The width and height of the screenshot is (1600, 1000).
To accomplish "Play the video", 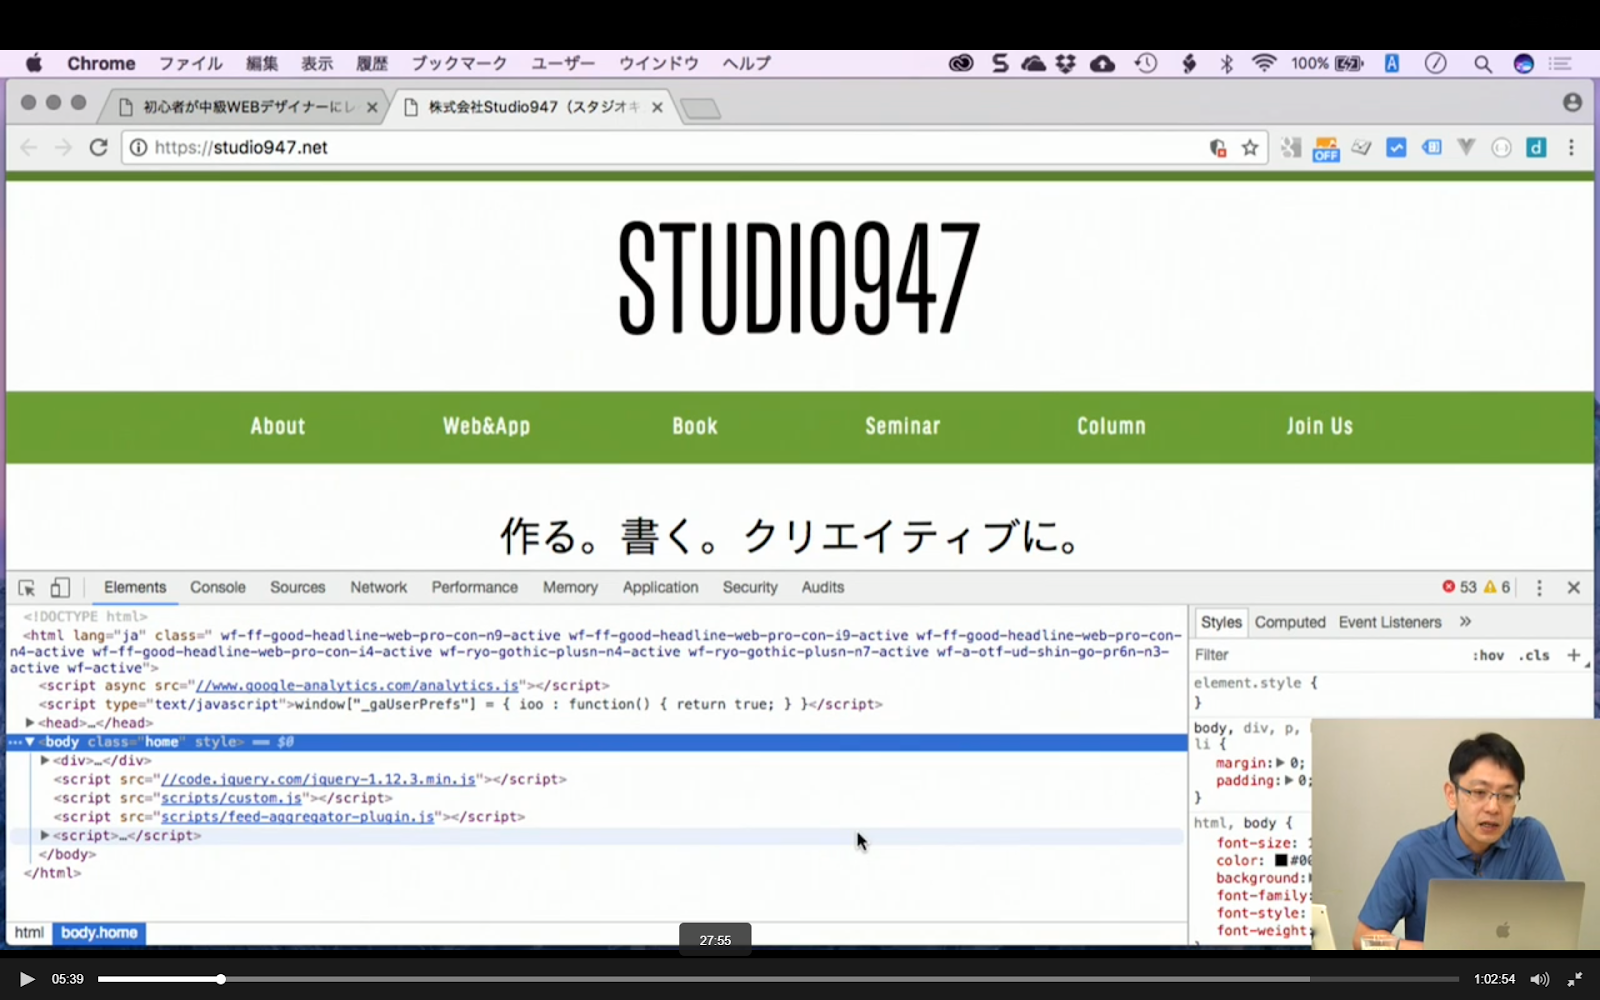I will (27, 979).
